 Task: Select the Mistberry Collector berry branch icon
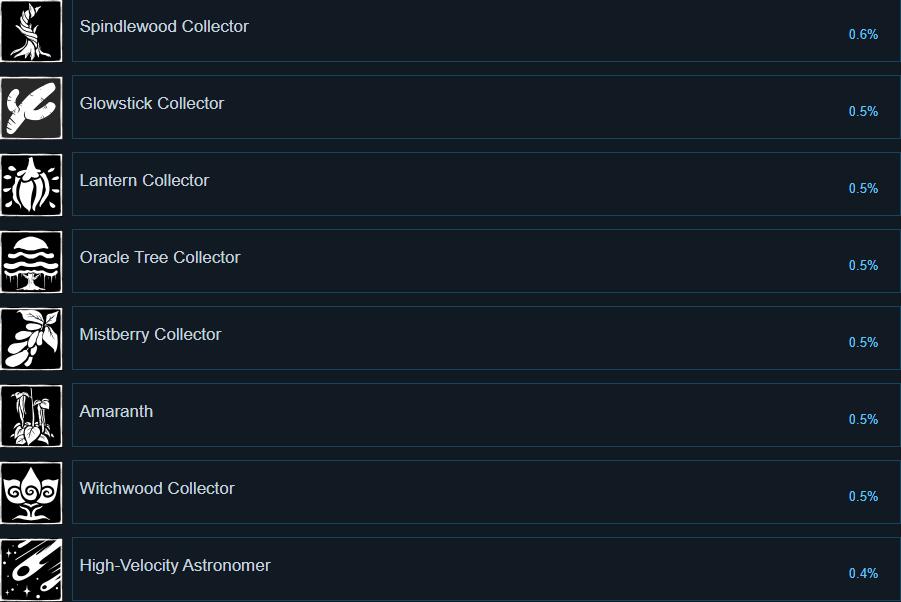pos(31,339)
